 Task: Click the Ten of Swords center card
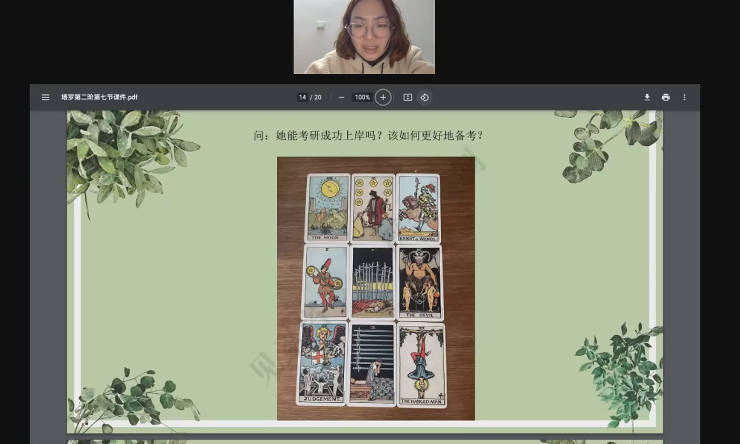373,283
